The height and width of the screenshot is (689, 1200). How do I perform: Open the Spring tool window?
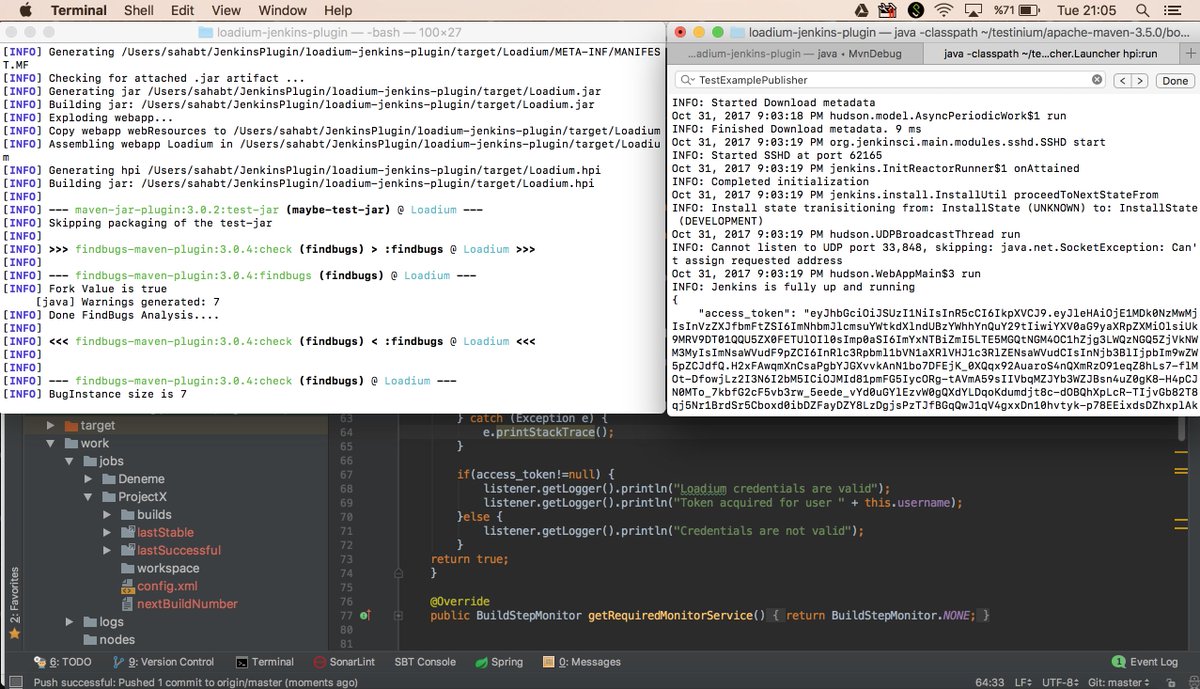[x=499, y=662]
